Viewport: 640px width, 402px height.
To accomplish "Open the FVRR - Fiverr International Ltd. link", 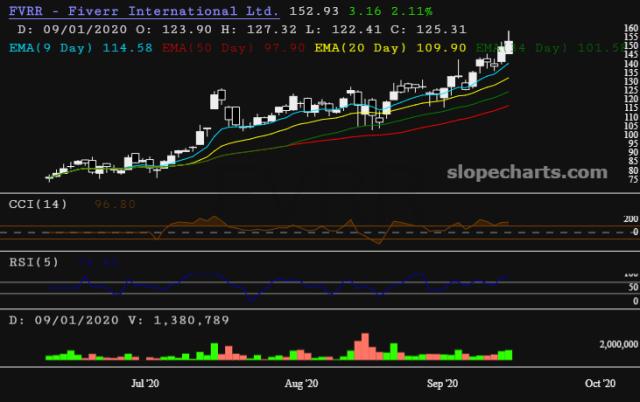I will [144, 11].
